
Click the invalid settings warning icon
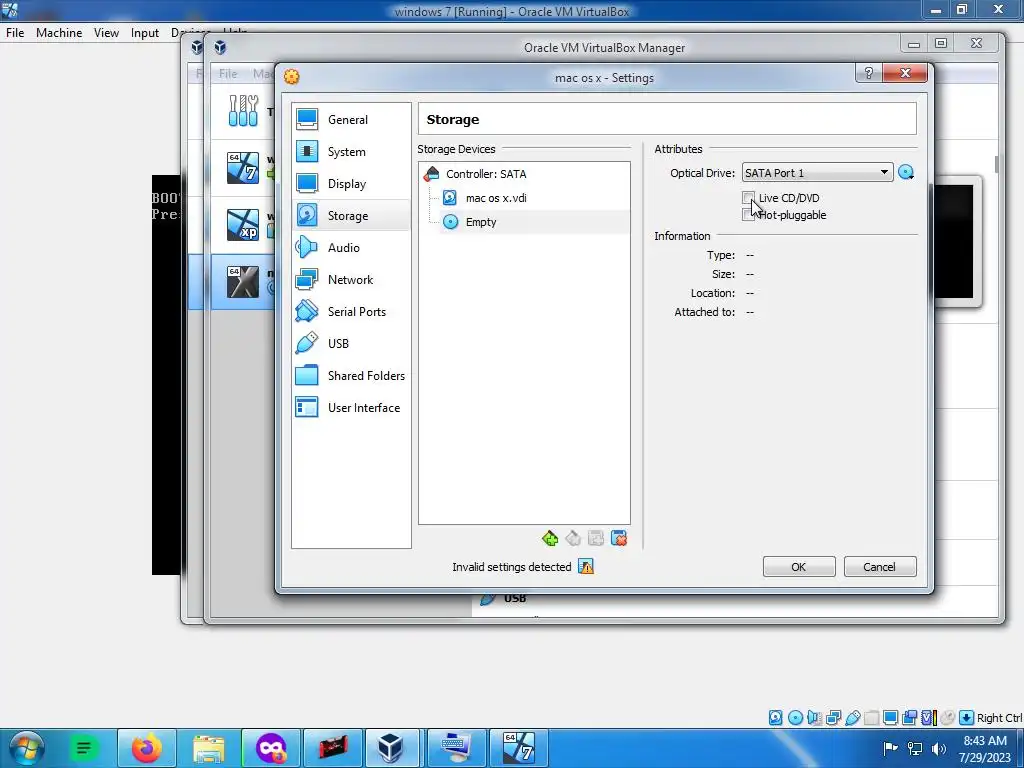click(x=586, y=567)
